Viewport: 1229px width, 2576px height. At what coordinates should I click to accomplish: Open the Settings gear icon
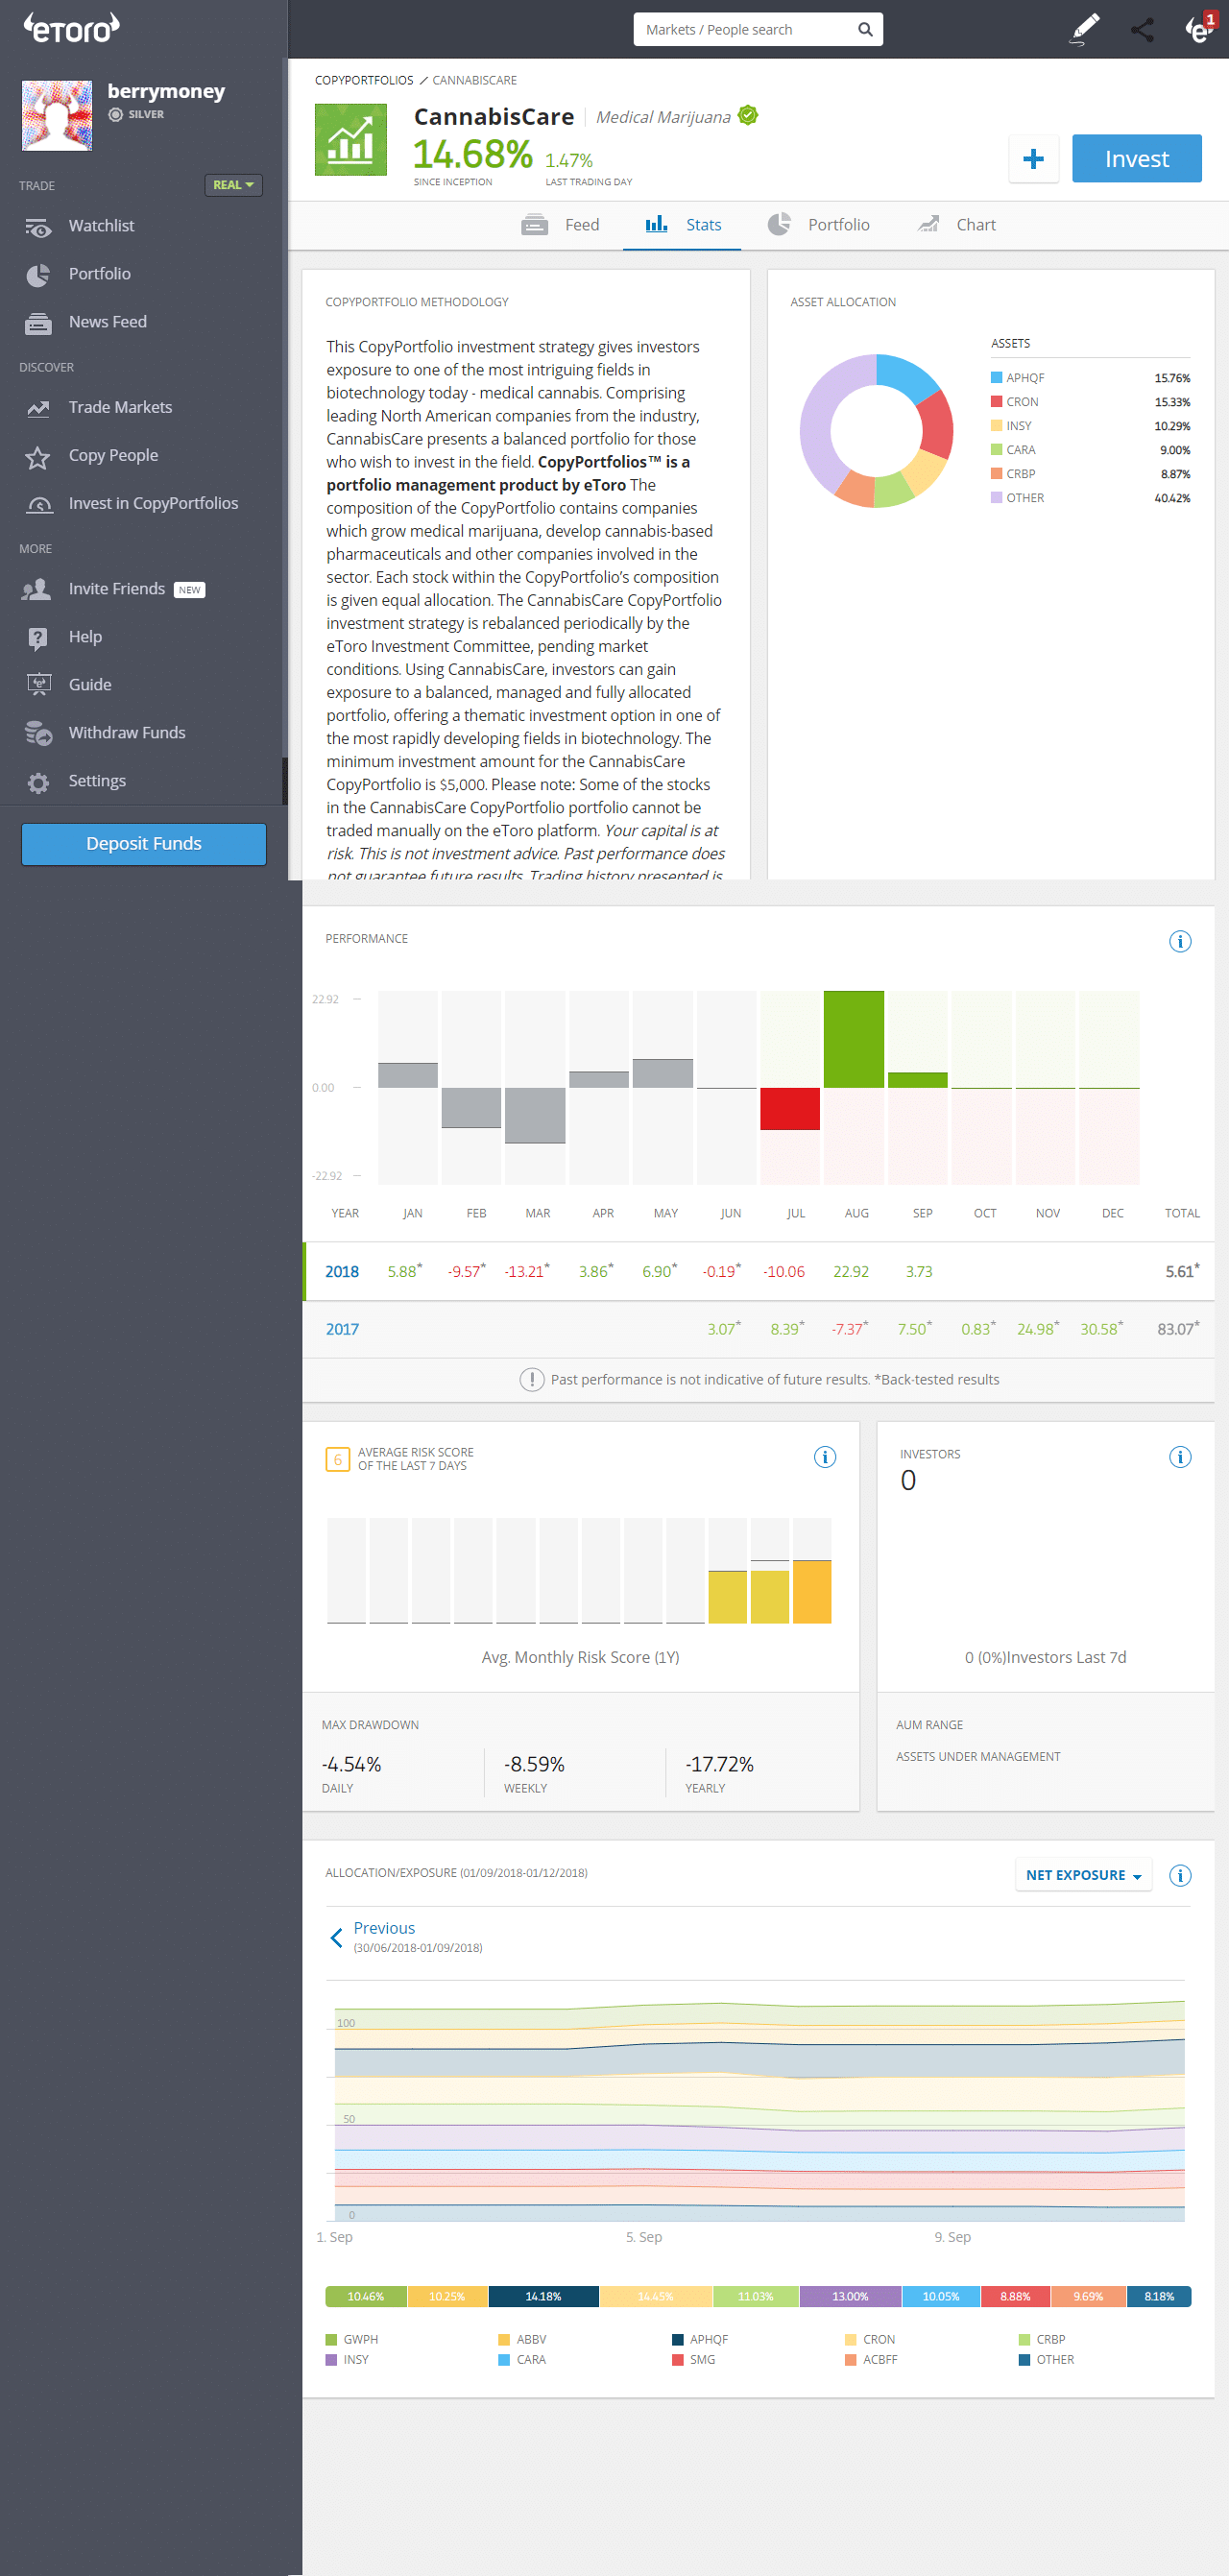click(38, 782)
